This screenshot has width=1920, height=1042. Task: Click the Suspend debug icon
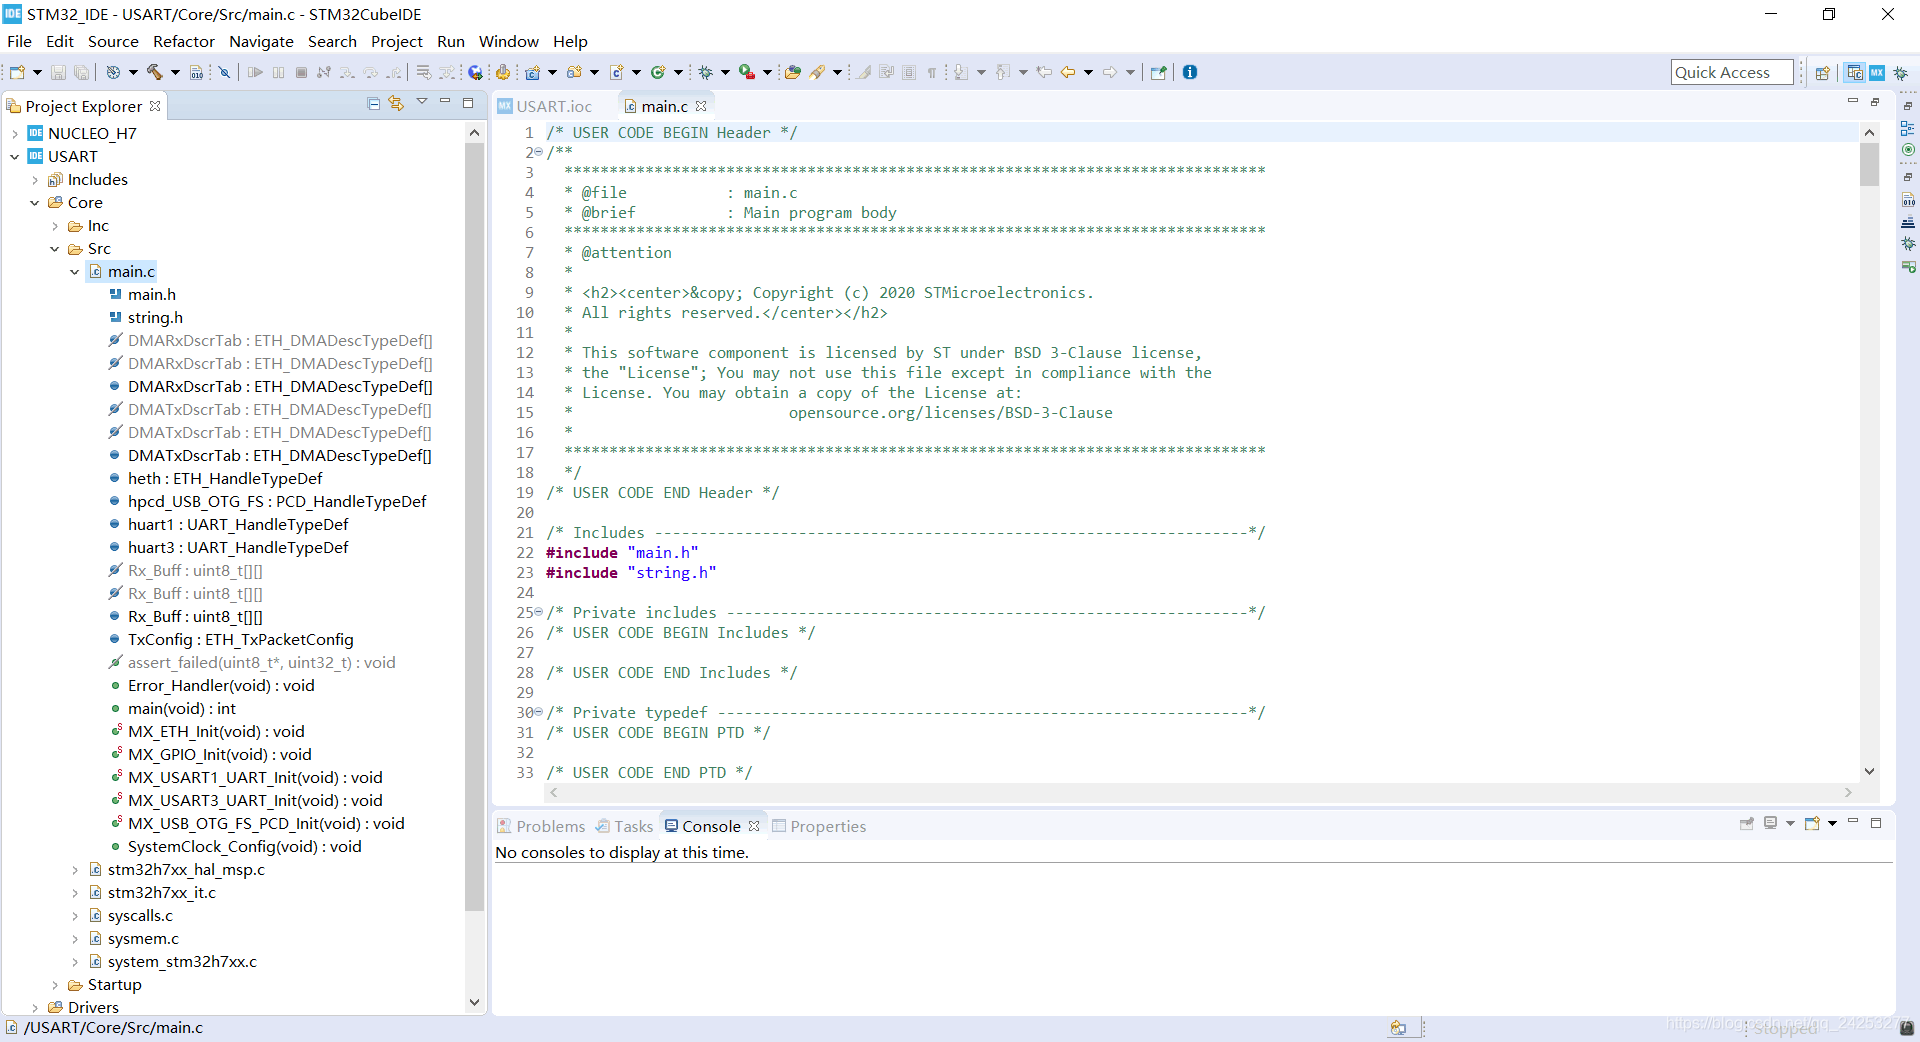(278, 72)
